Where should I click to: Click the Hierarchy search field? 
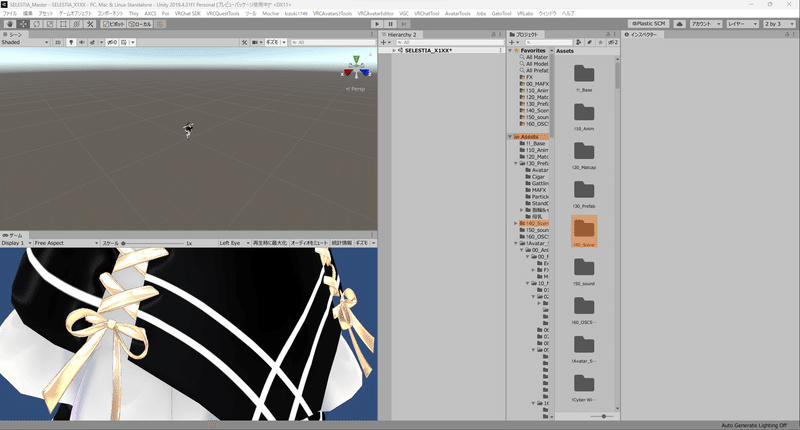448,42
